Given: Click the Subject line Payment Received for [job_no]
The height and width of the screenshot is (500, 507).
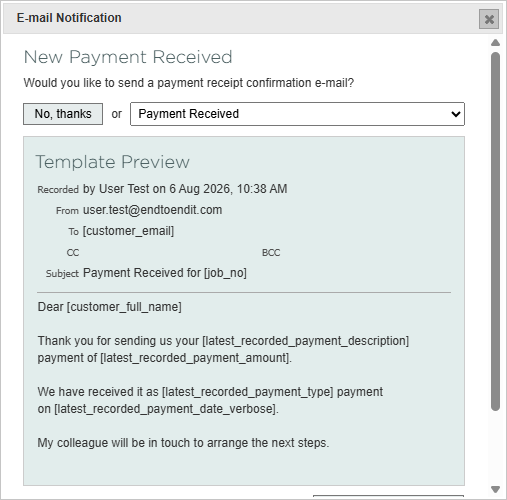Looking at the screenshot, I should point(165,273).
